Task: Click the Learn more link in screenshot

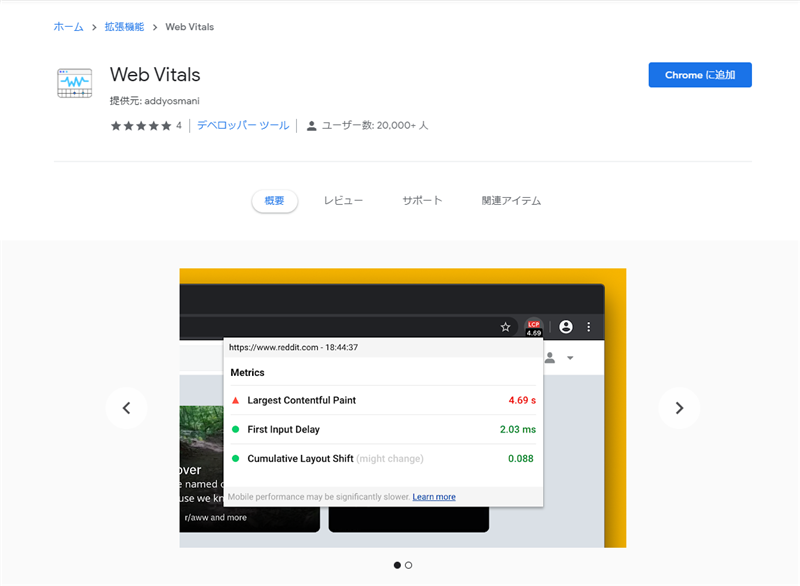Action: click(x=434, y=497)
